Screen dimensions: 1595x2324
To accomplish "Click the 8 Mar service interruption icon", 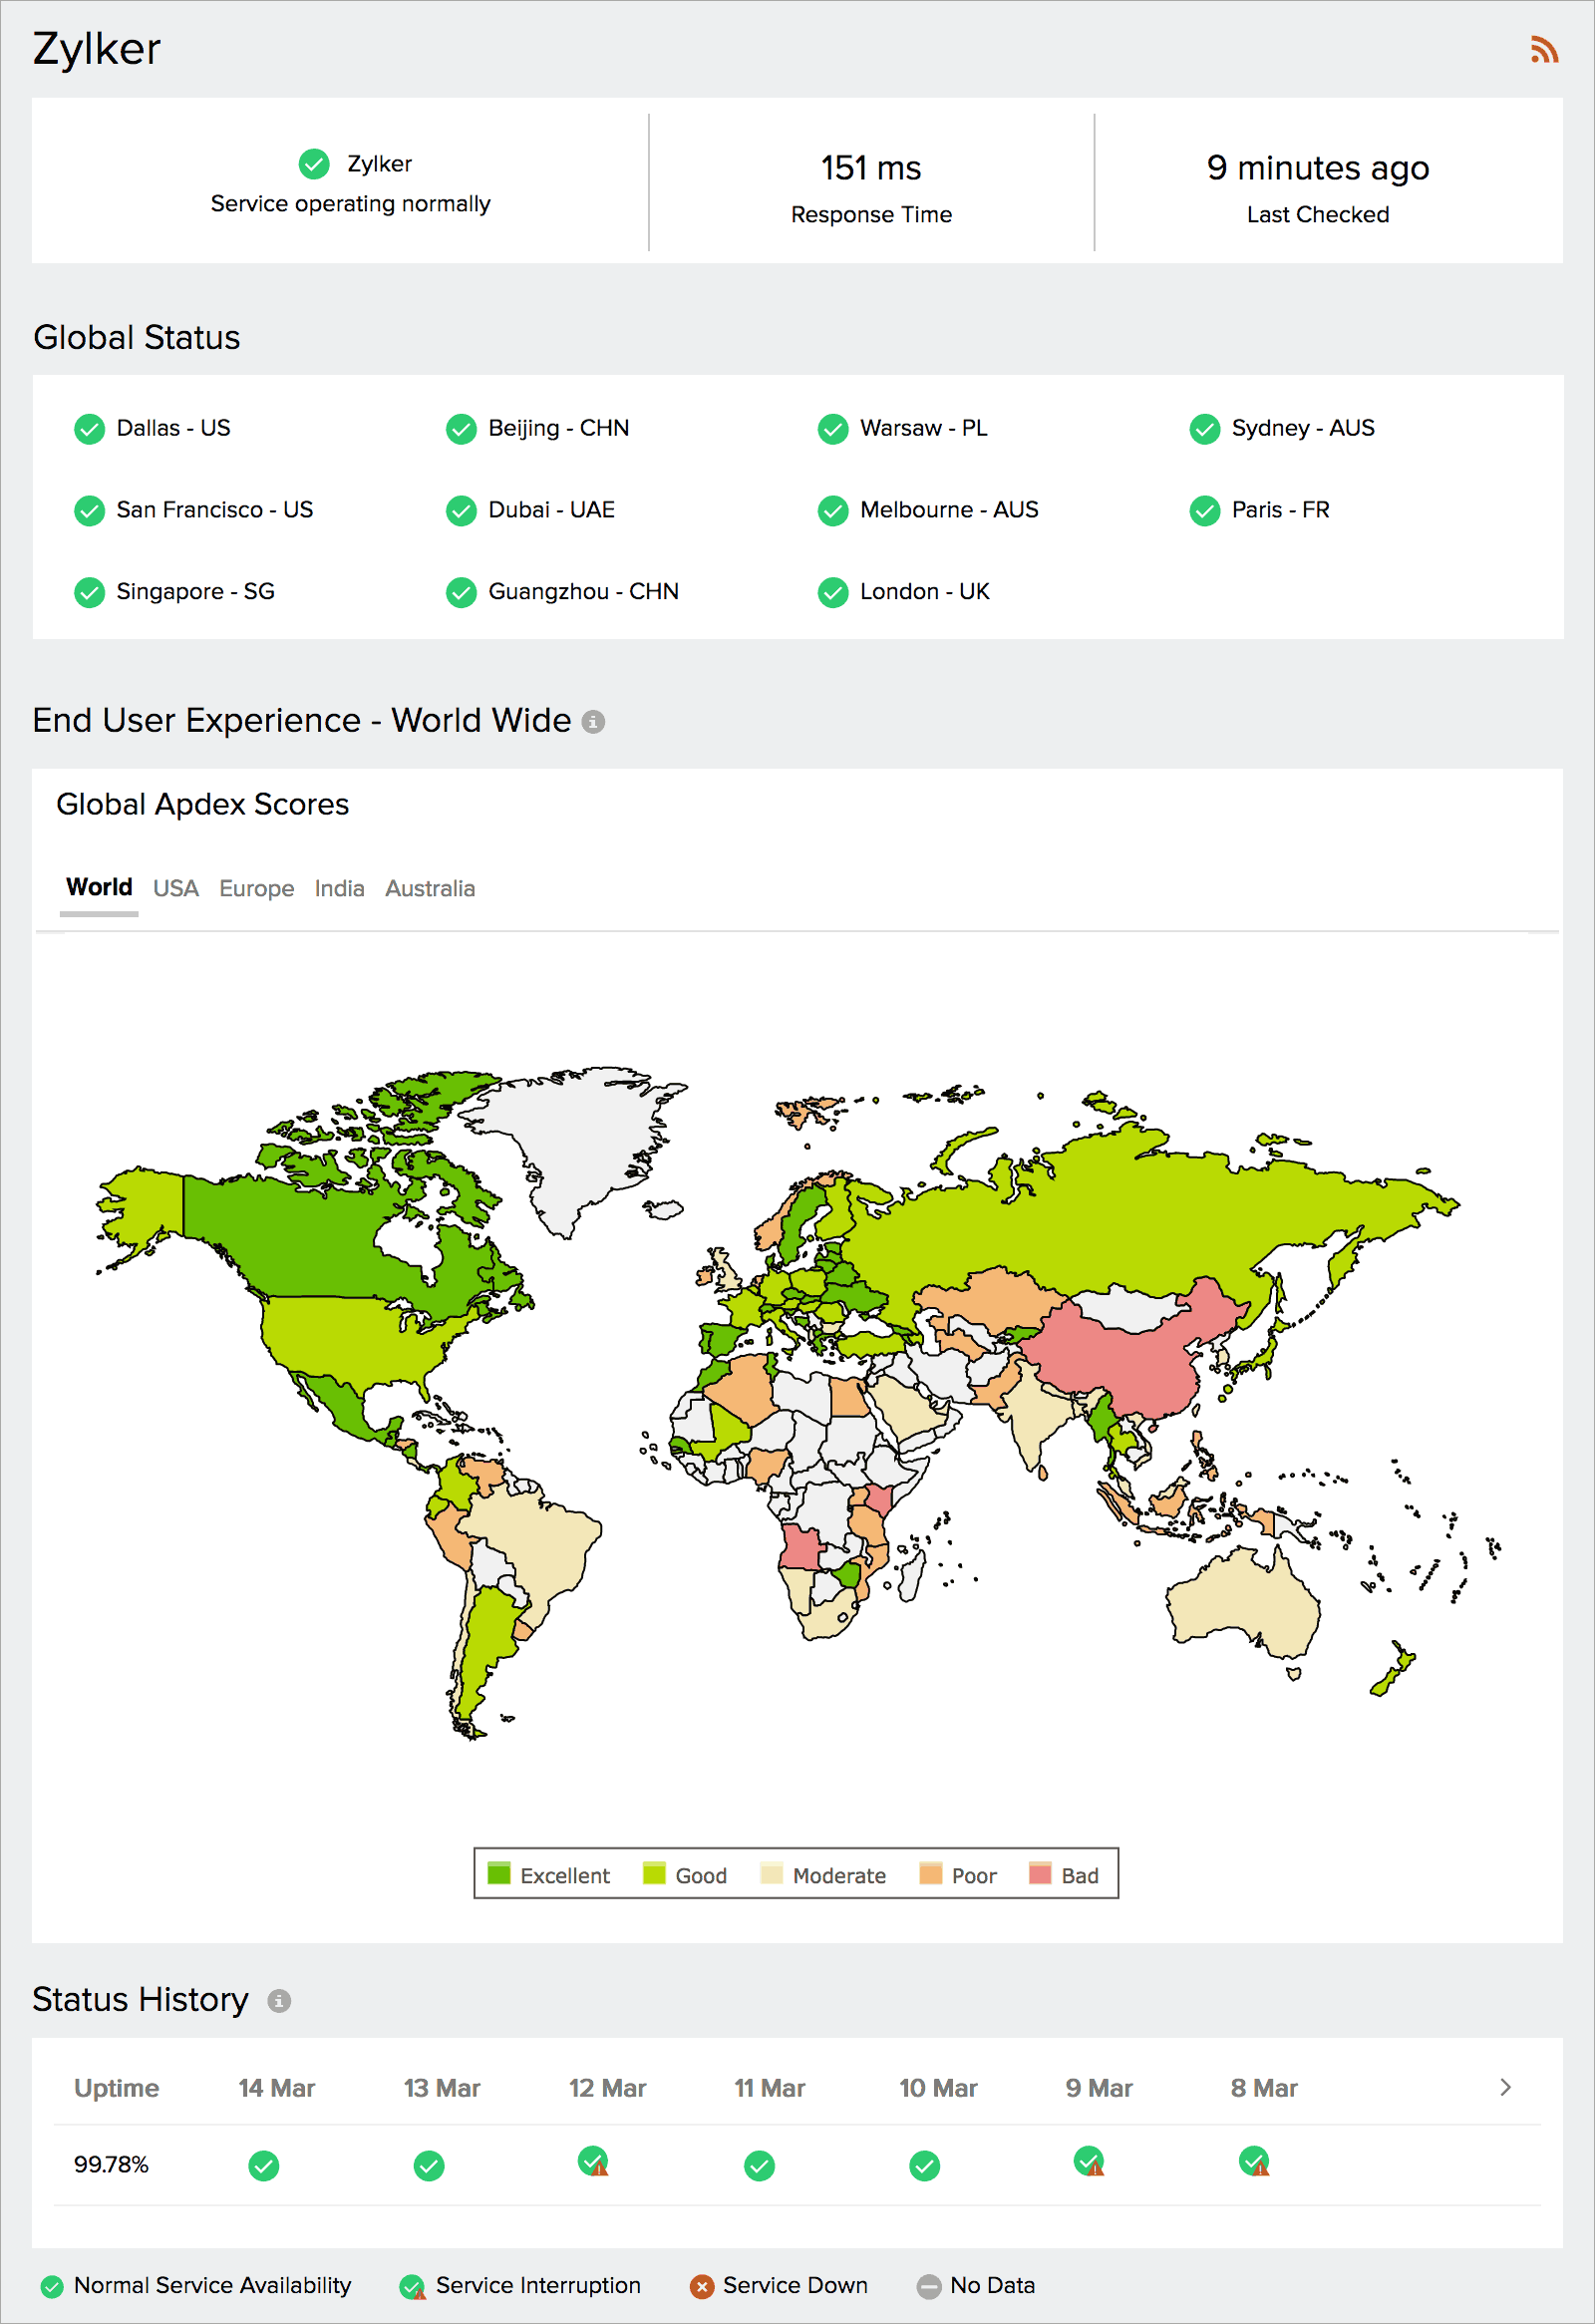I will coord(1255,2162).
